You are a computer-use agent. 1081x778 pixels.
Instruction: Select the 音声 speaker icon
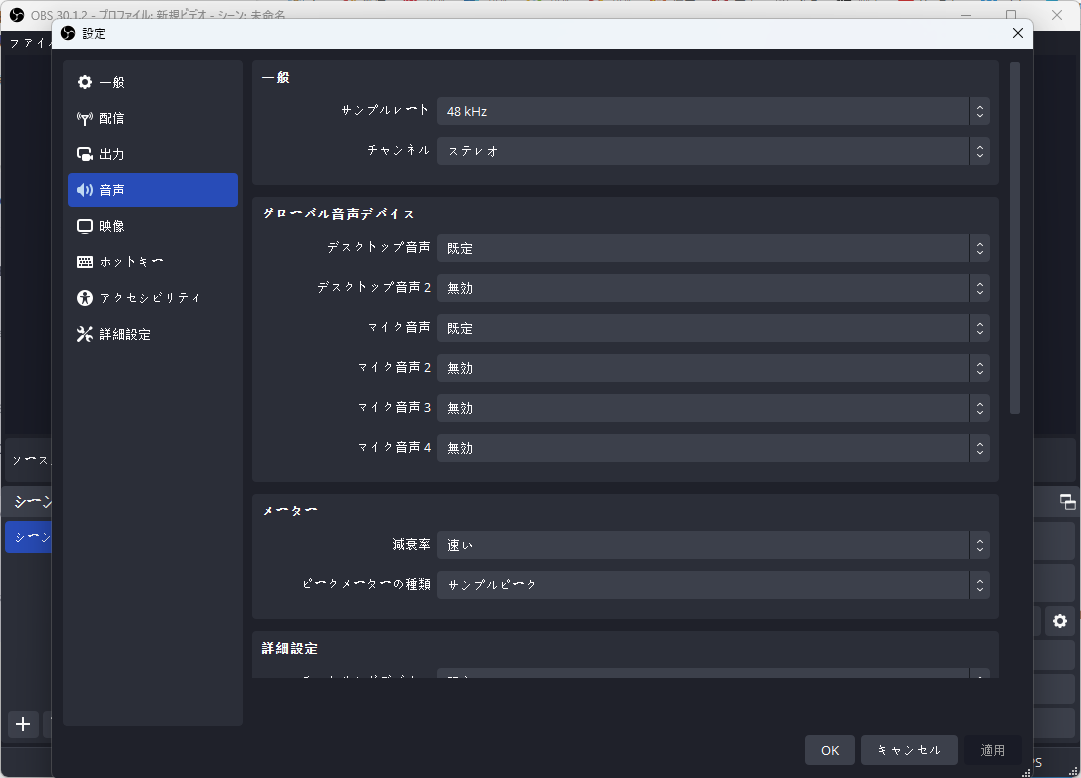[85, 190]
